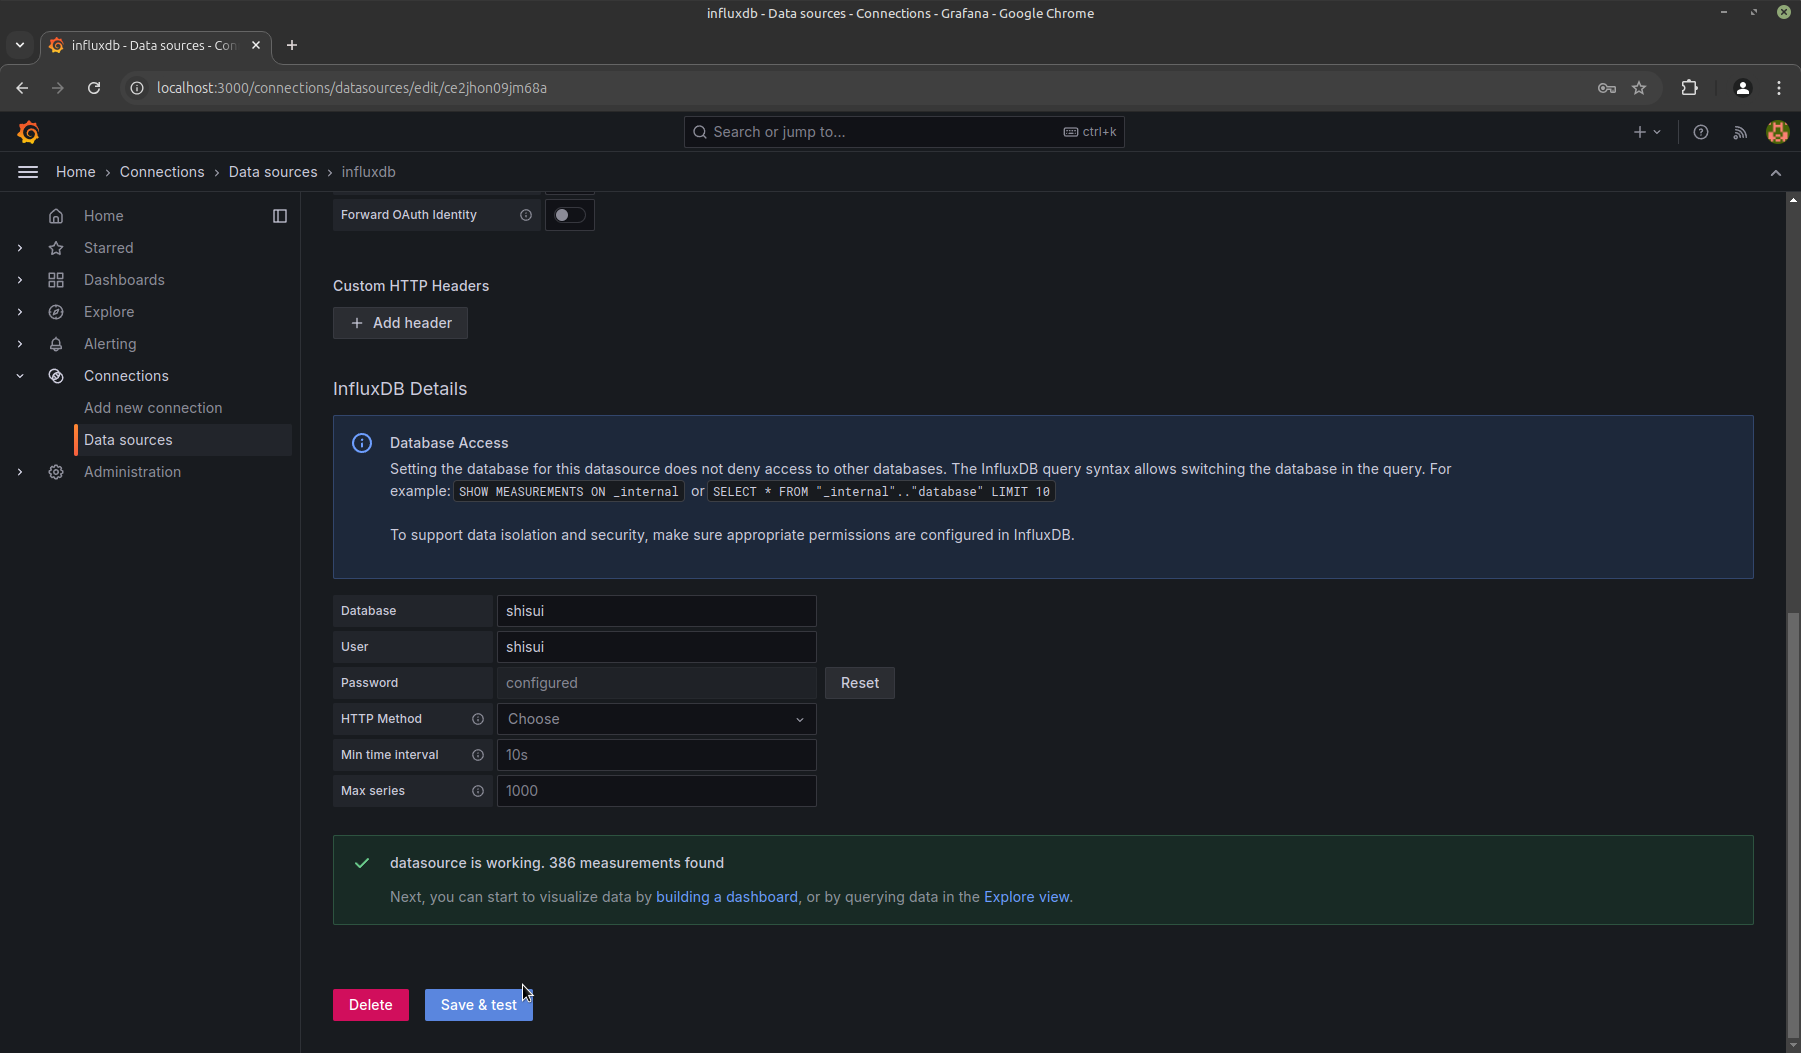Screen dimensions: 1801x1053
Task: Click the Alerting bell icon
Action: [56, 344]
